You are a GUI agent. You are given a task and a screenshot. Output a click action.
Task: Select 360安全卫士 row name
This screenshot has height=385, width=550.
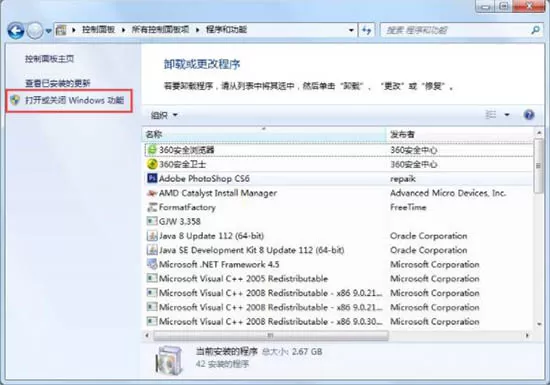click(x=182, y=164)
